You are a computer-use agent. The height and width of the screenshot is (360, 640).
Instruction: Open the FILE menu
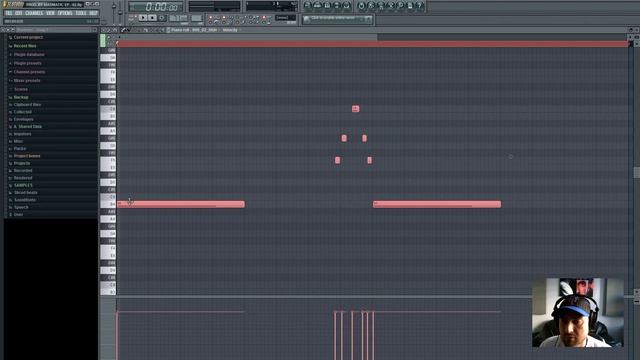tap(9, 13)
